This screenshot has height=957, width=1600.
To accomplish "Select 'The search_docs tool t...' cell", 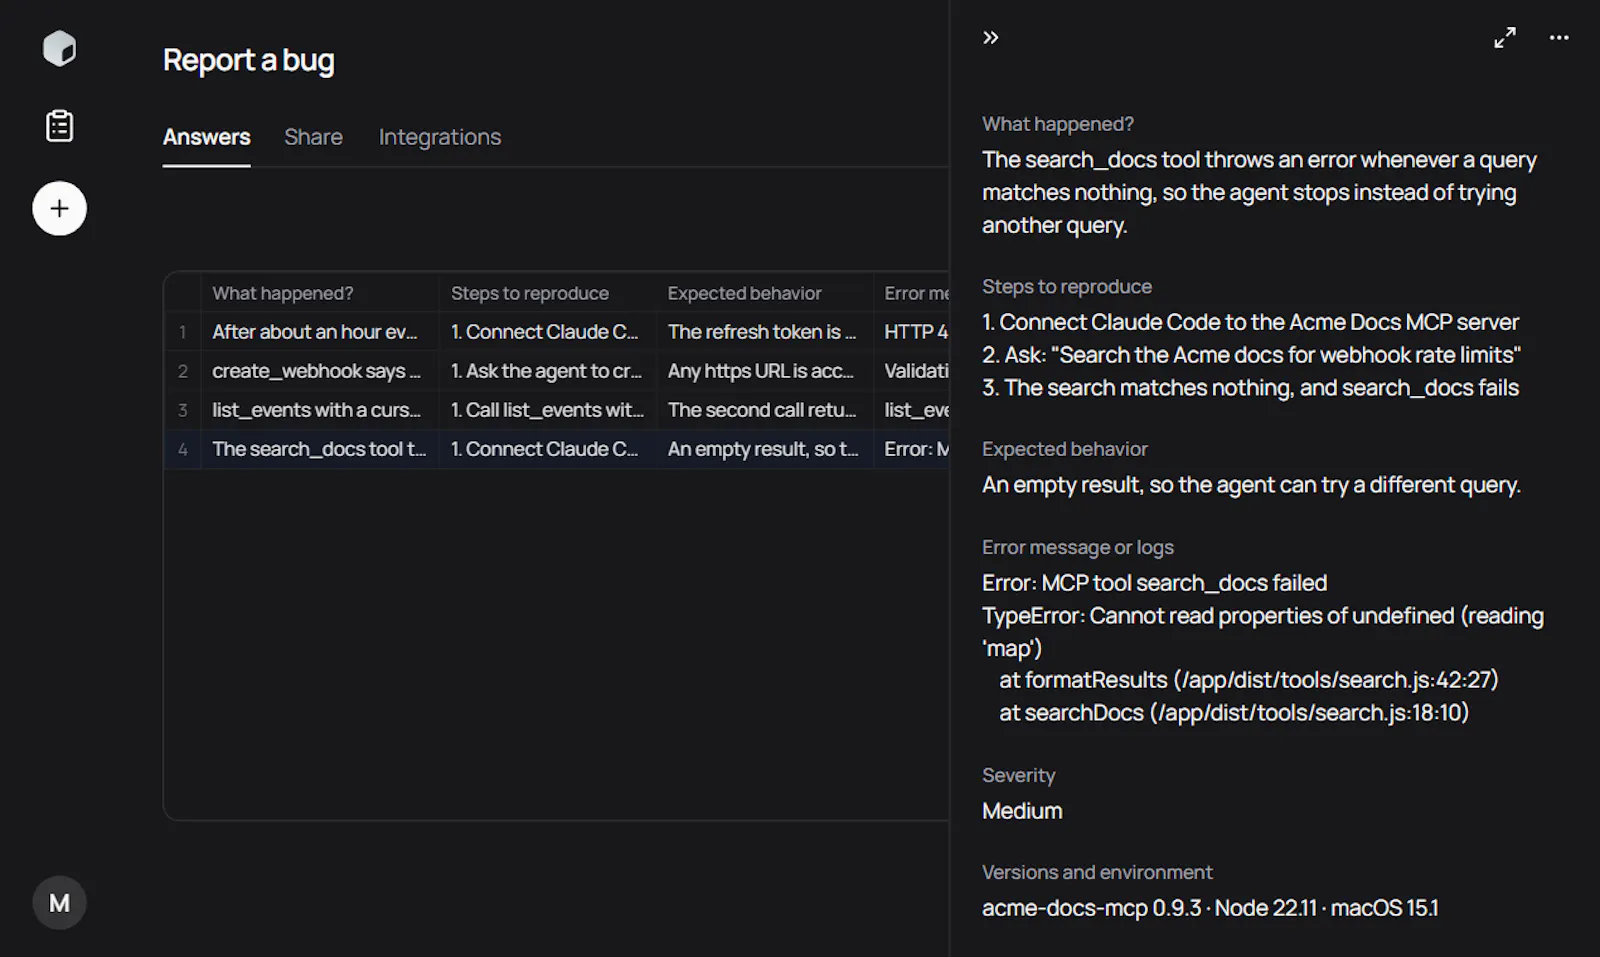I will [319, 449].
